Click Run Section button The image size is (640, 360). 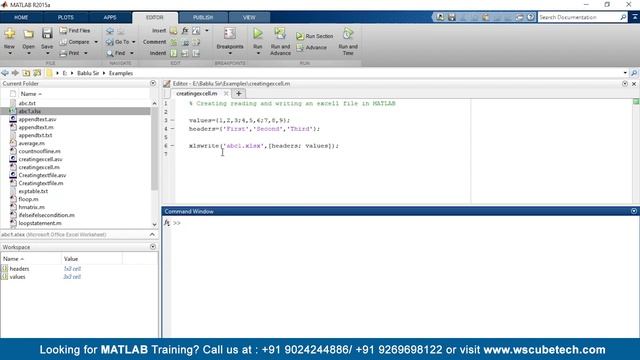[x=315, y=36]
